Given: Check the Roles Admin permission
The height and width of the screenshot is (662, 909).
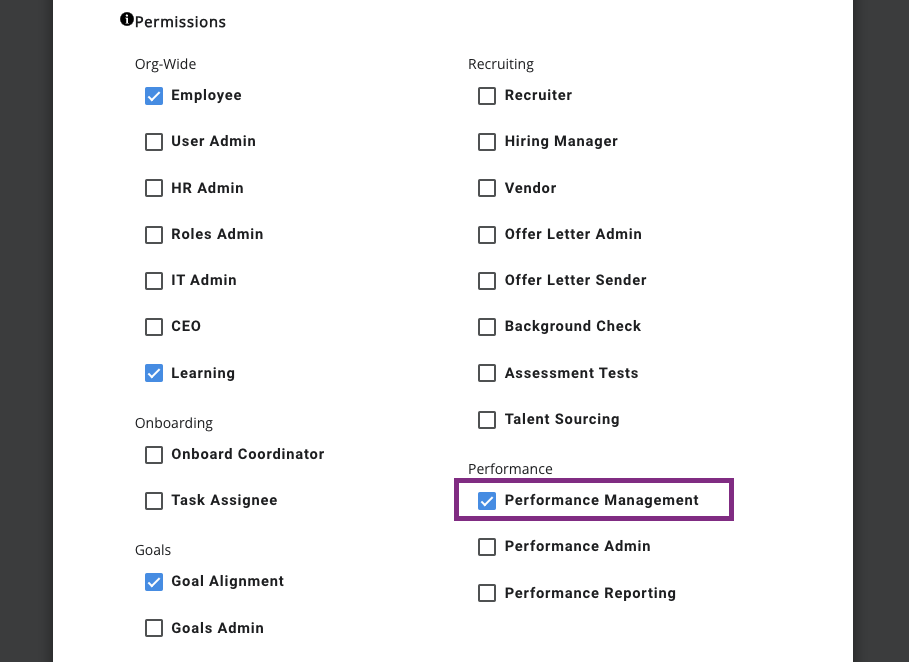Looking at the screenshot, I should (154, 235).
